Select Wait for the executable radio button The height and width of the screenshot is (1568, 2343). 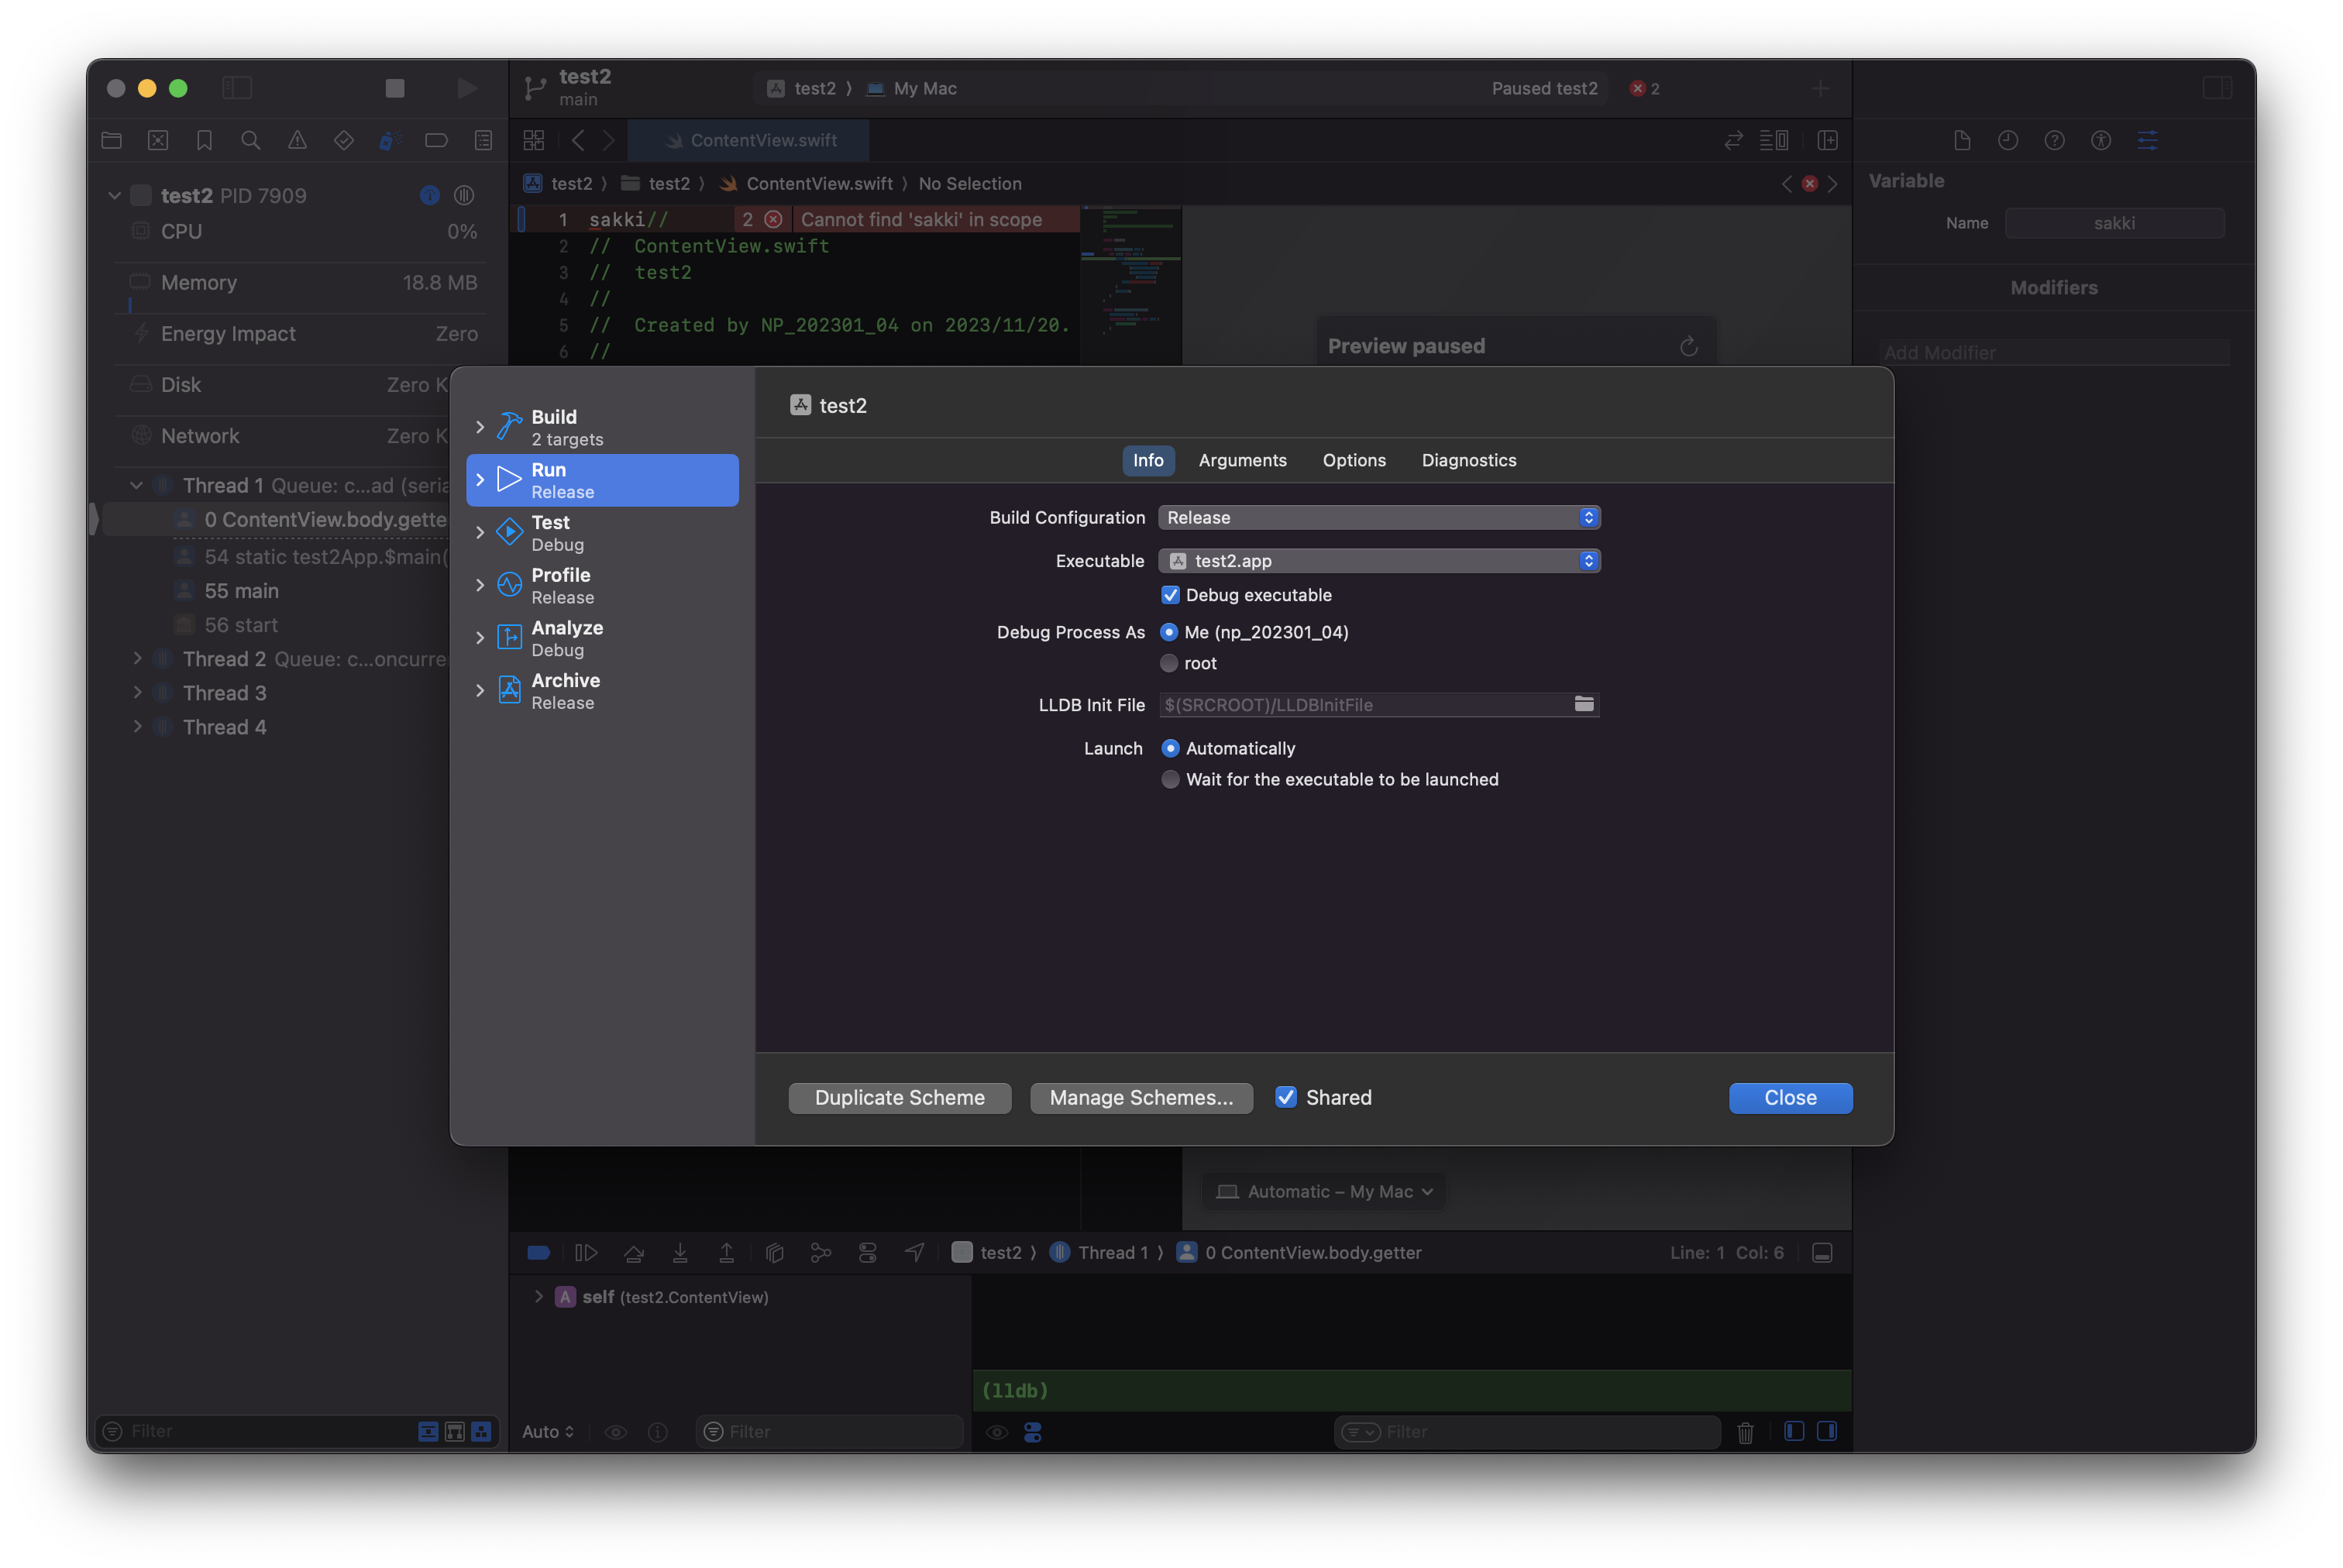click(1170, 779)
